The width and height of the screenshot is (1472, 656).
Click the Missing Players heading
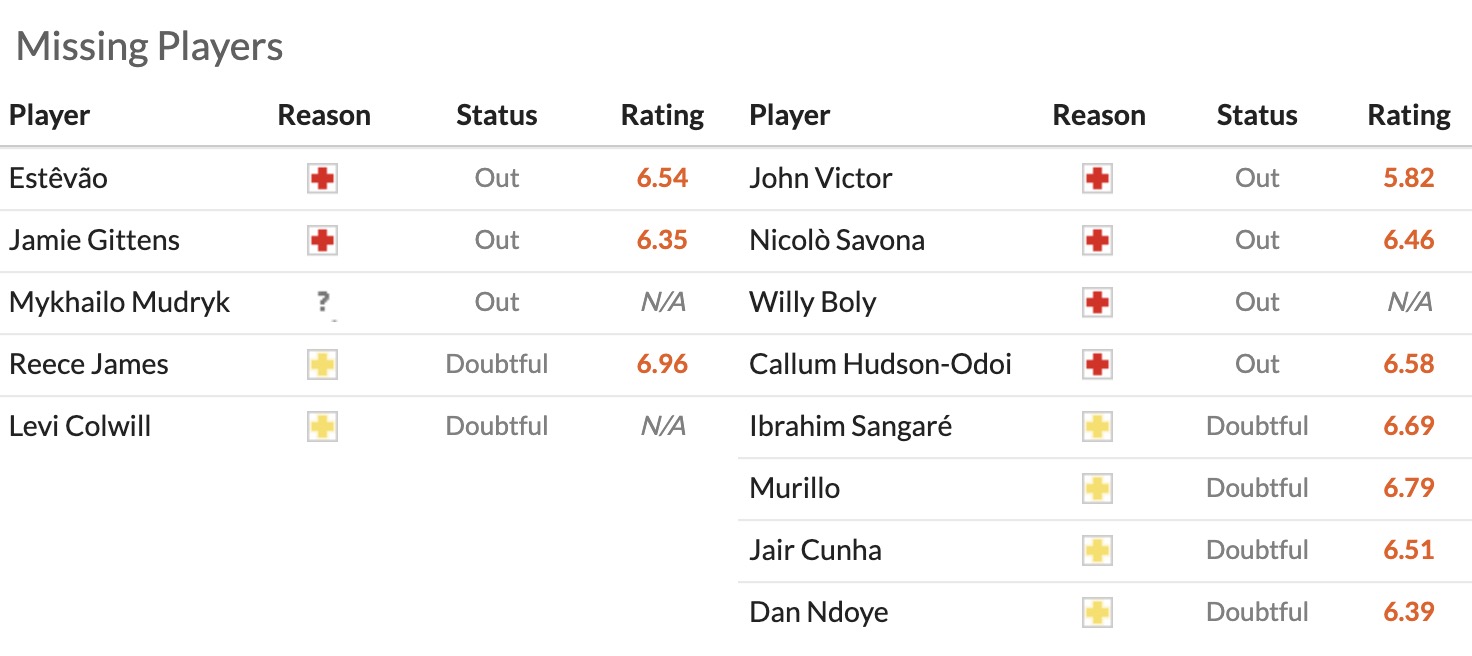click(150, 46)
